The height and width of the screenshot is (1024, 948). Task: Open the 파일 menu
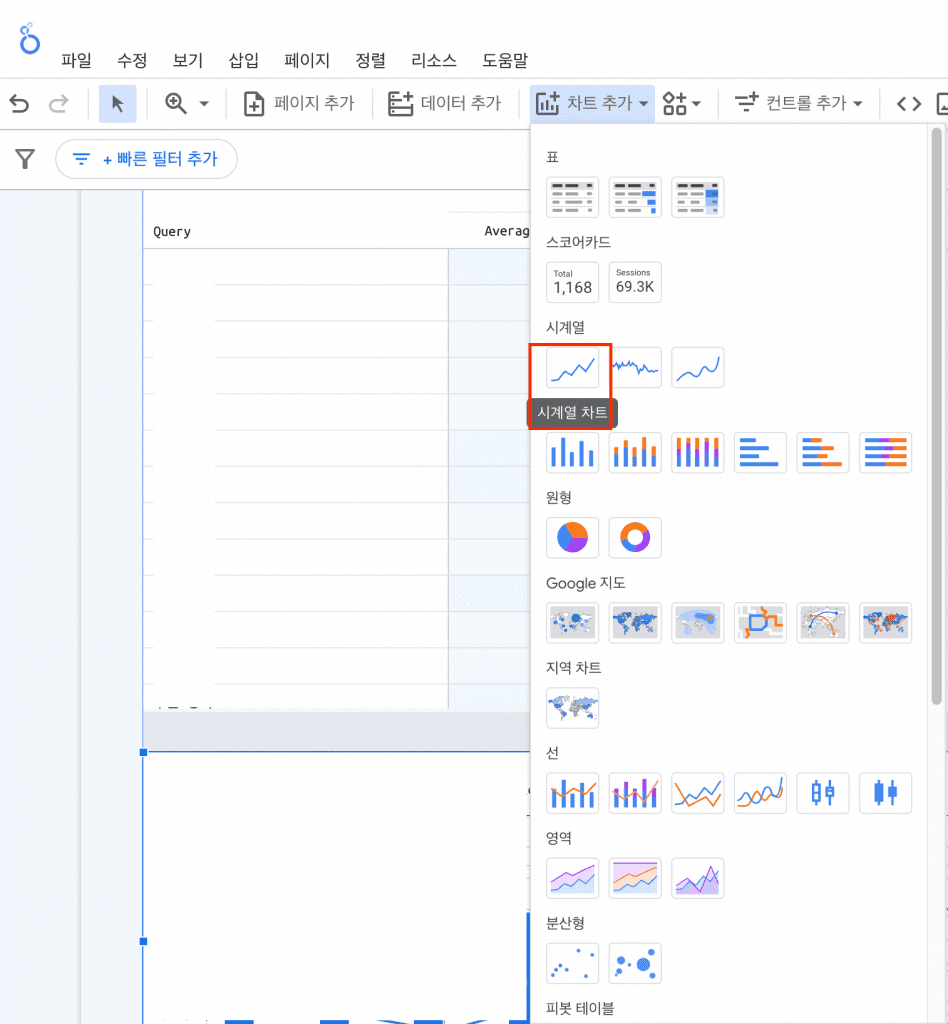click(76, 61)
